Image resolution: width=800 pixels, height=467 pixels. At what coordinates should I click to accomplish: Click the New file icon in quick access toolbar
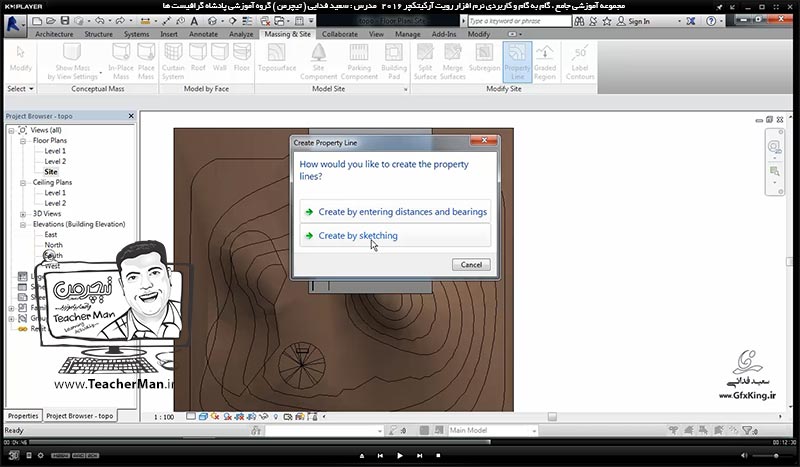(37, 21)
